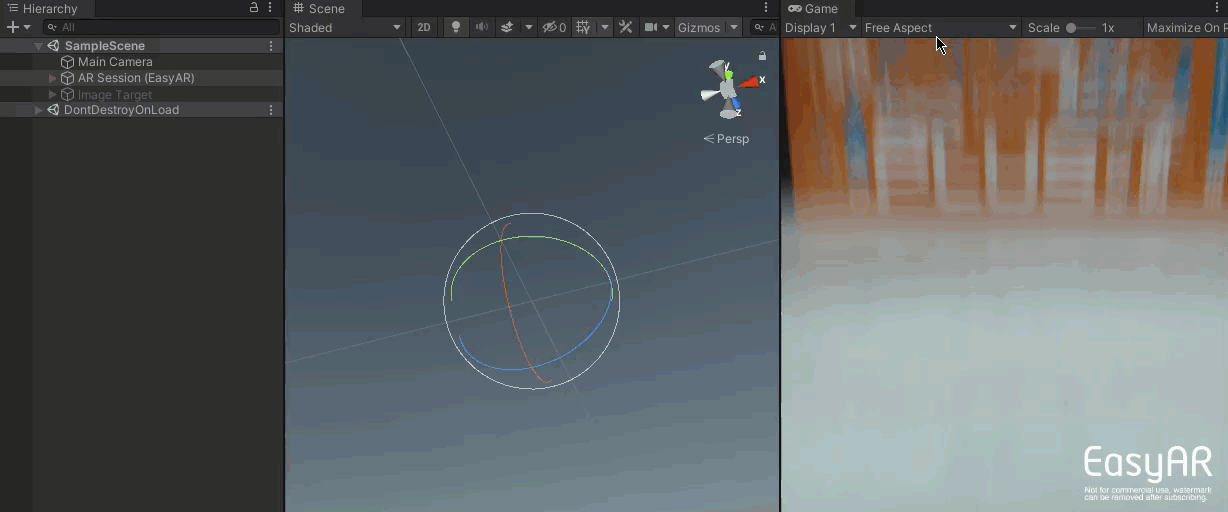Open the Free Aspect dropdown
This screenshot has height=512, width=1228.
pyautogui.click(x=940, y=28)
